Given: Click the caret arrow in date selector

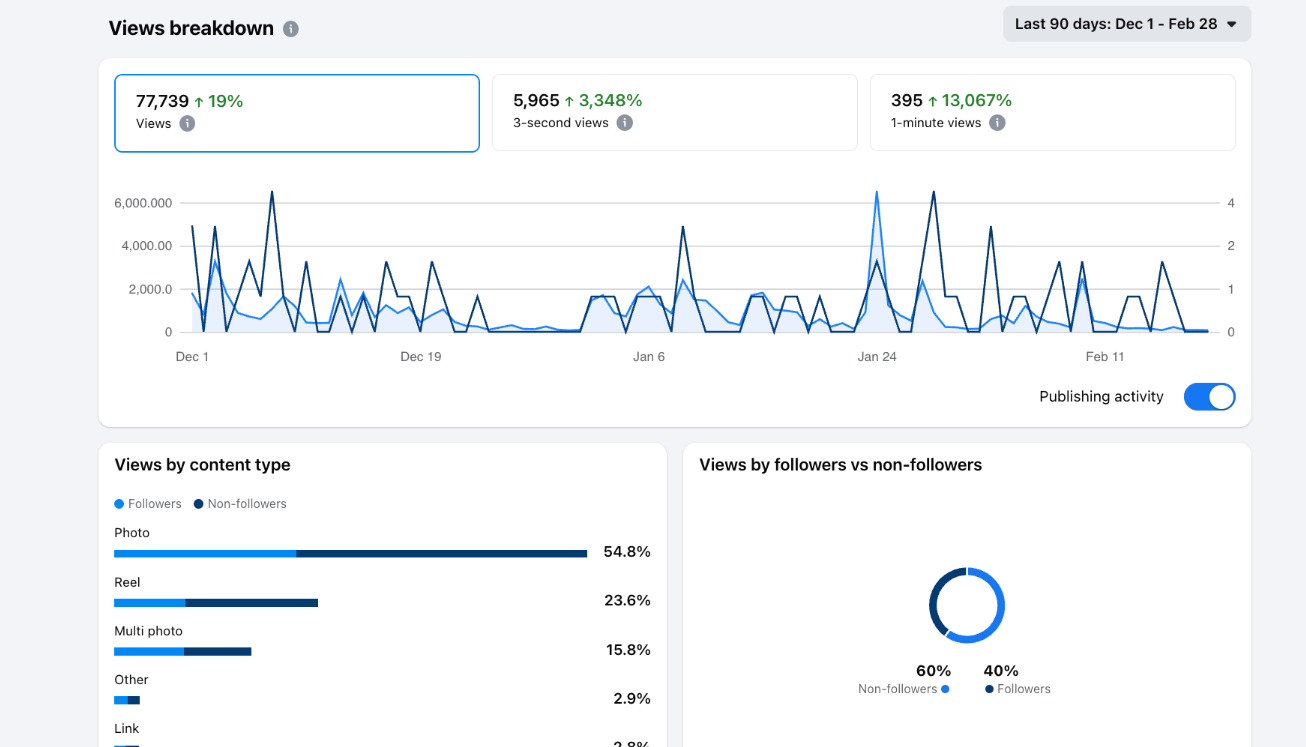Looking at the screenshot, I should (1232, 24).
